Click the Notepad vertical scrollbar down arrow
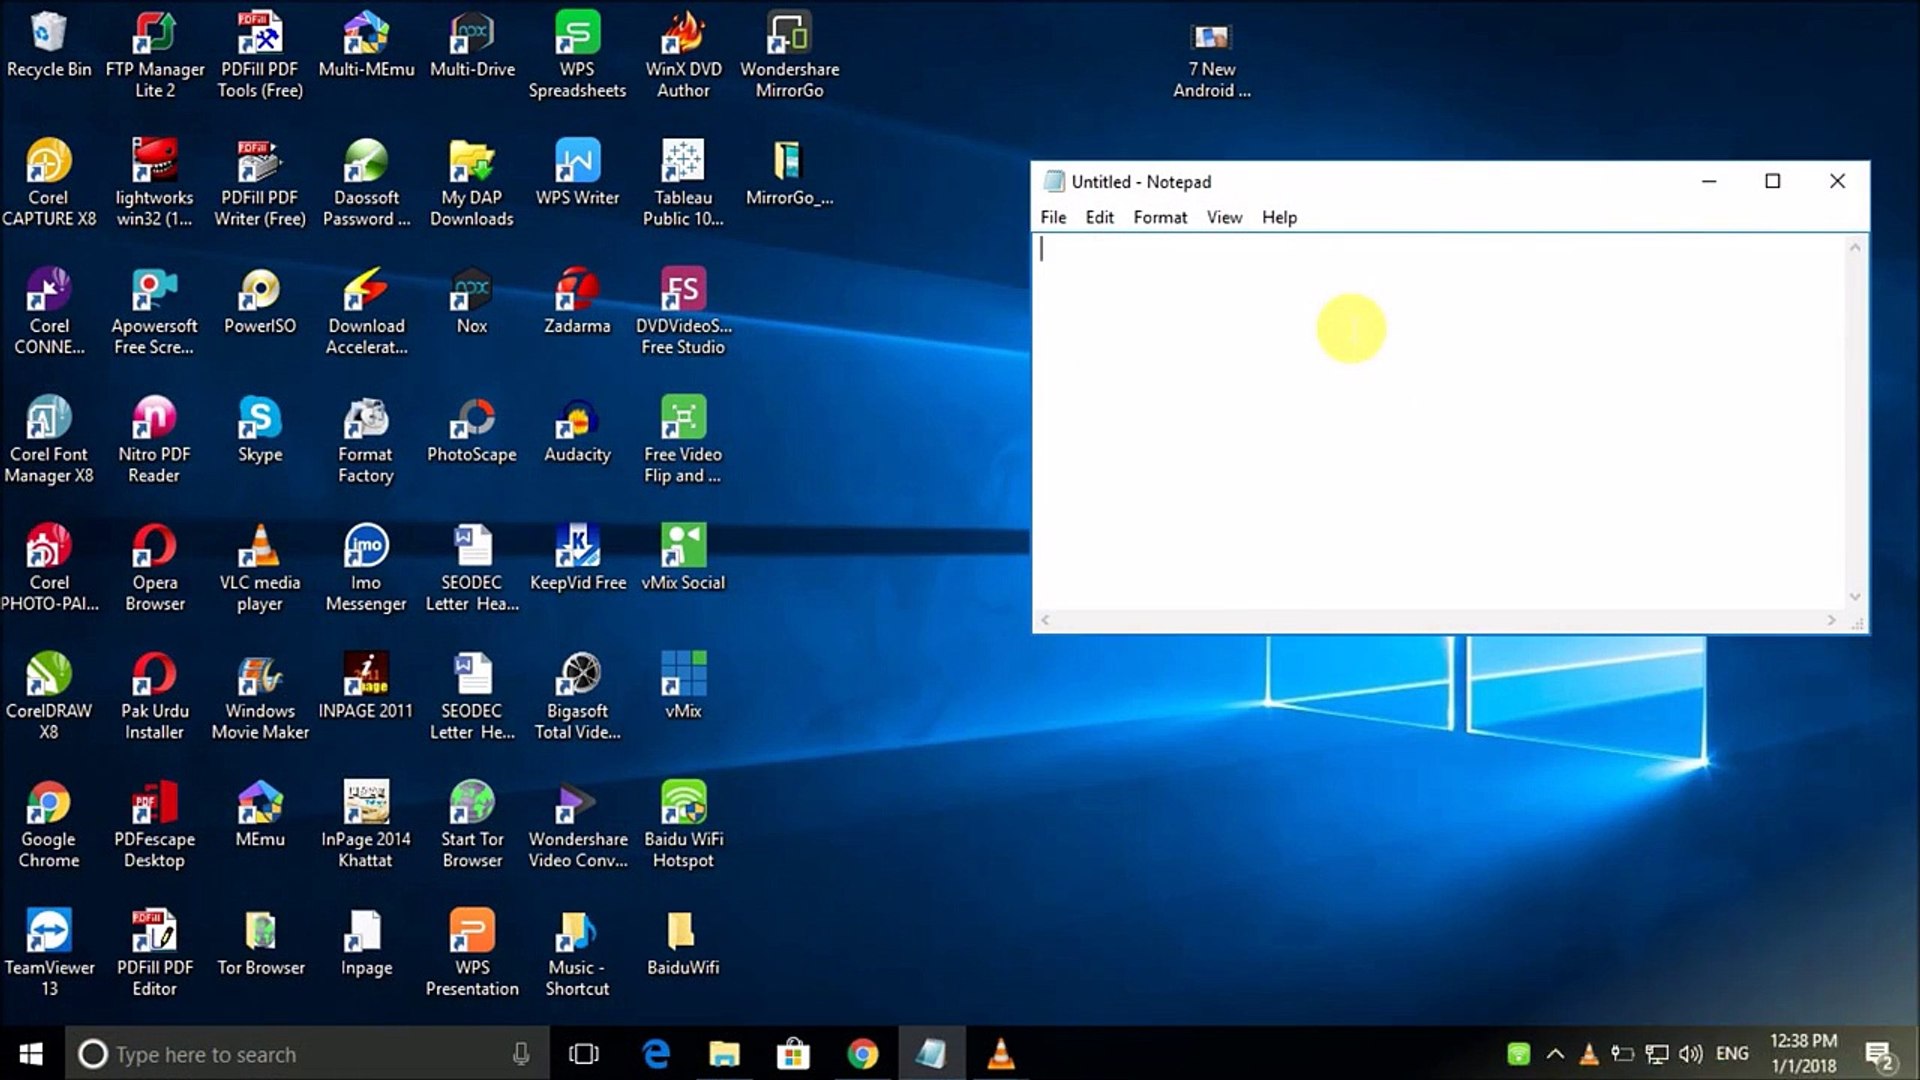Viewport: 1920px width, 1080px height. (1855, 597)
